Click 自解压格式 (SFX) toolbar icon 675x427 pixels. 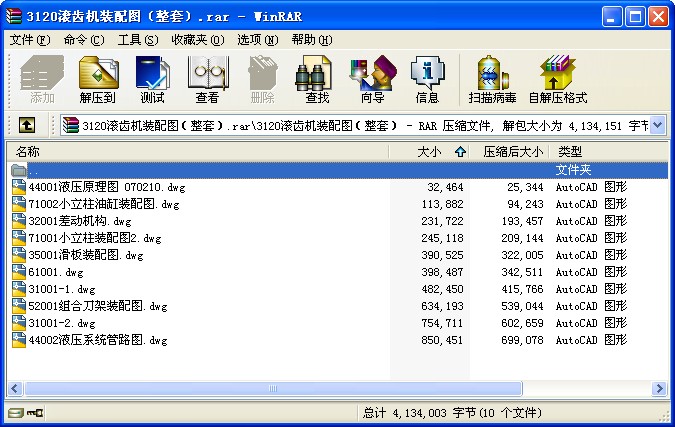[558, 80]
